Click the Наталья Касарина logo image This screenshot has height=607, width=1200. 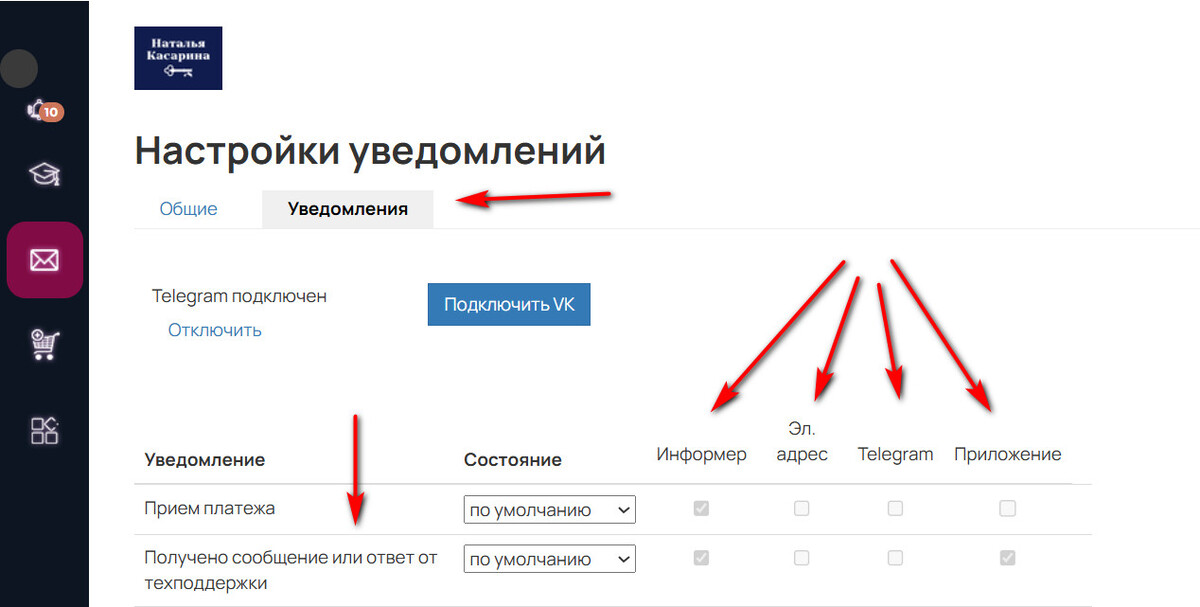(178, 58)
